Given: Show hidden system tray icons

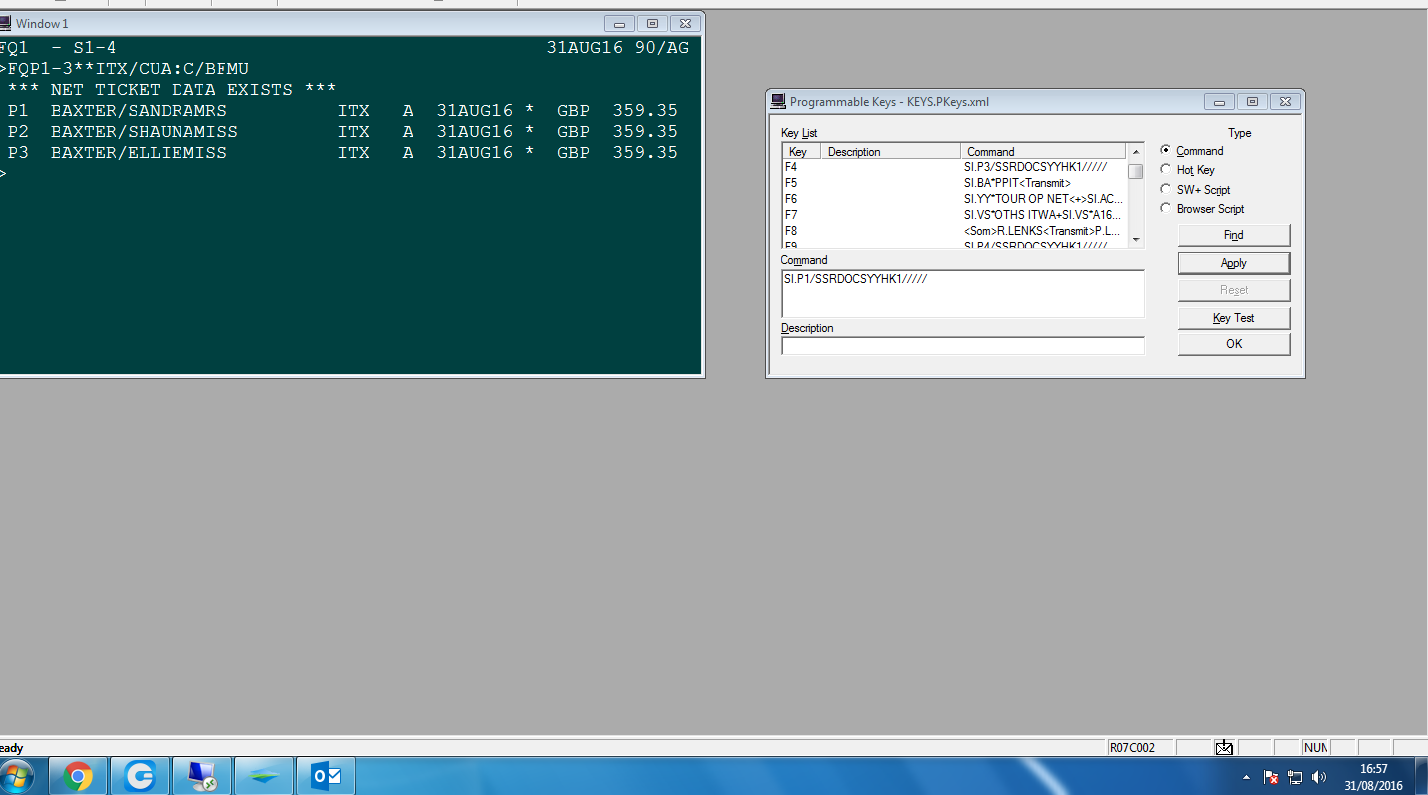Looking at the screenshot, I should click(1246, 777).
